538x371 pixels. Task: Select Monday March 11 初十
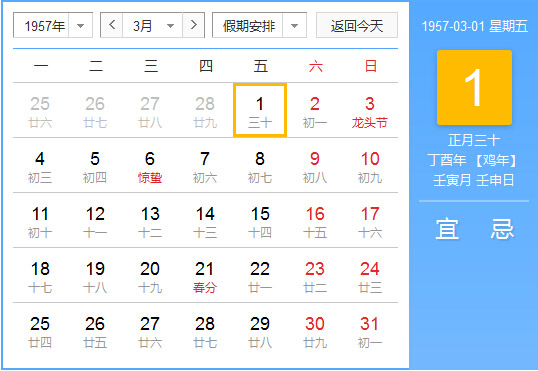point(40,221)
